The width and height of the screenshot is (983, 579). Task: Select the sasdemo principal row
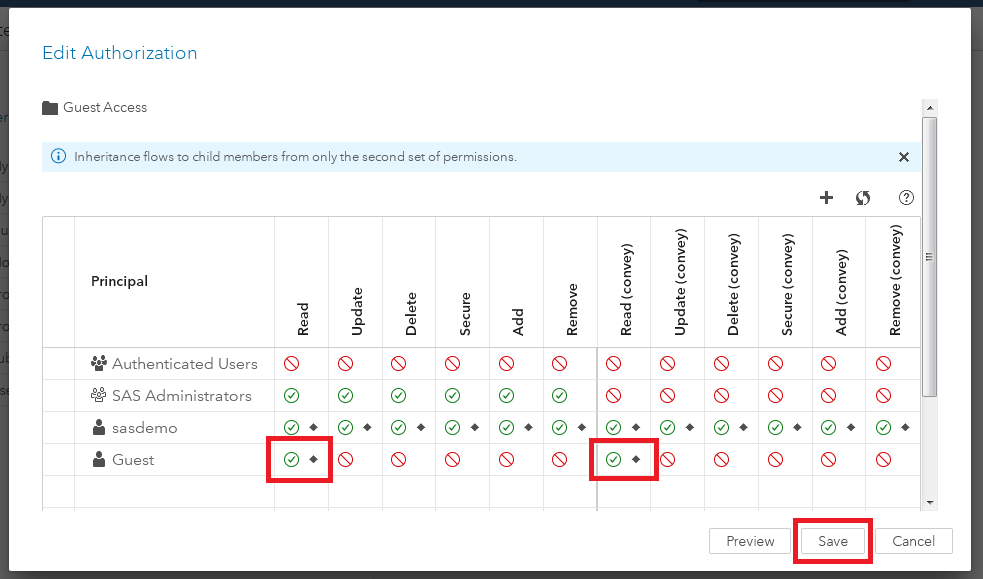(145, 428)
